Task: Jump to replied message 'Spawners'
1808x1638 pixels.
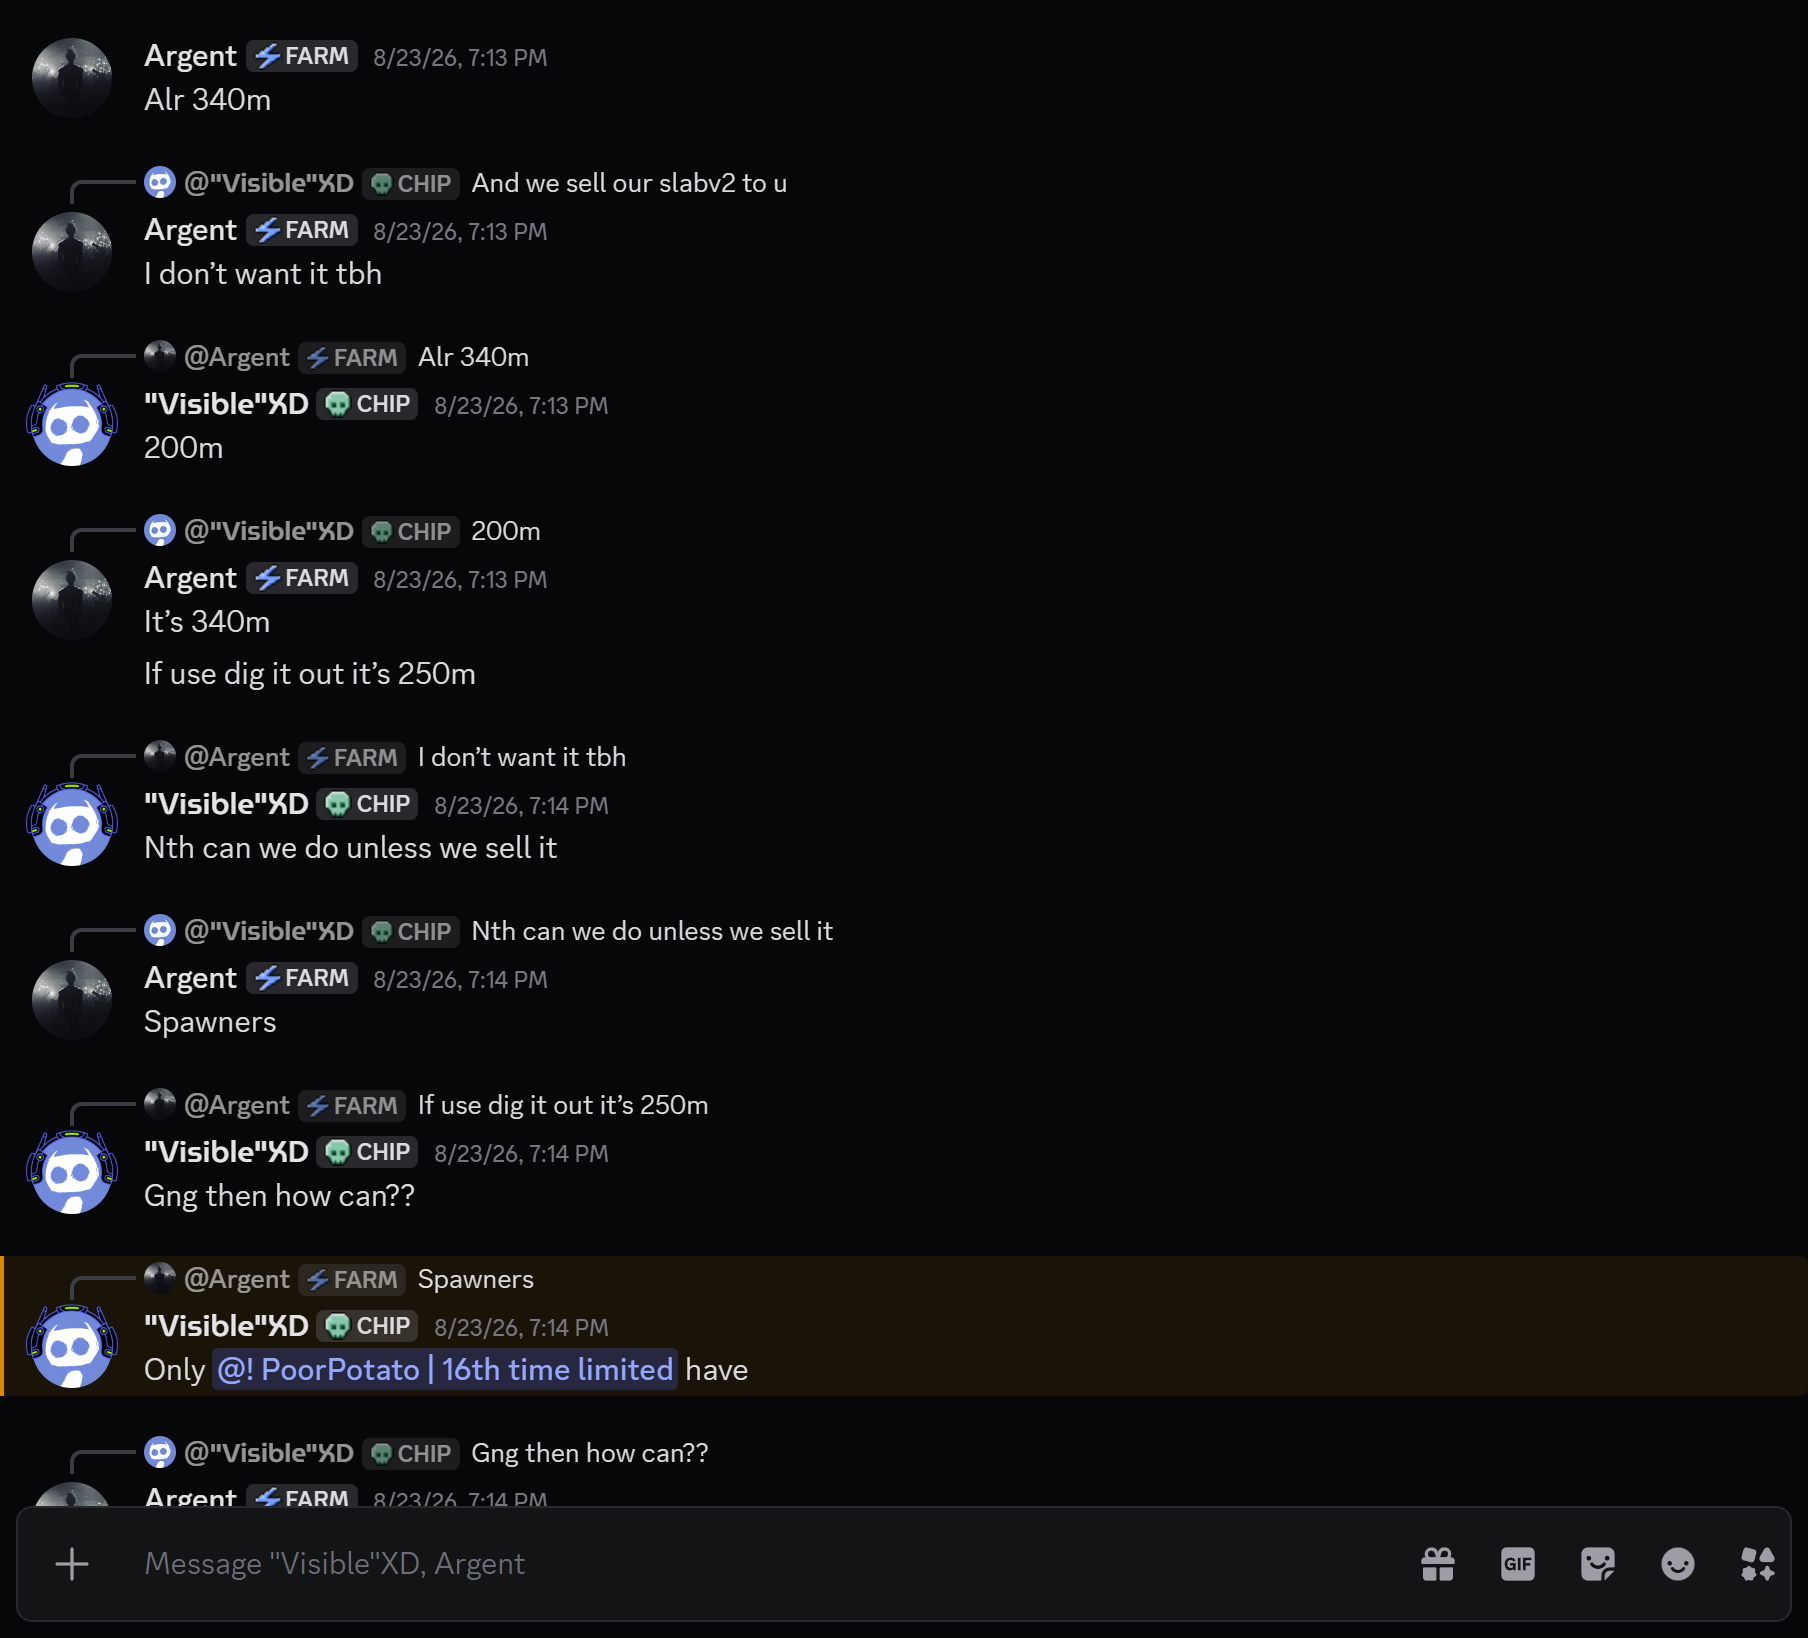Action: 476,1279
